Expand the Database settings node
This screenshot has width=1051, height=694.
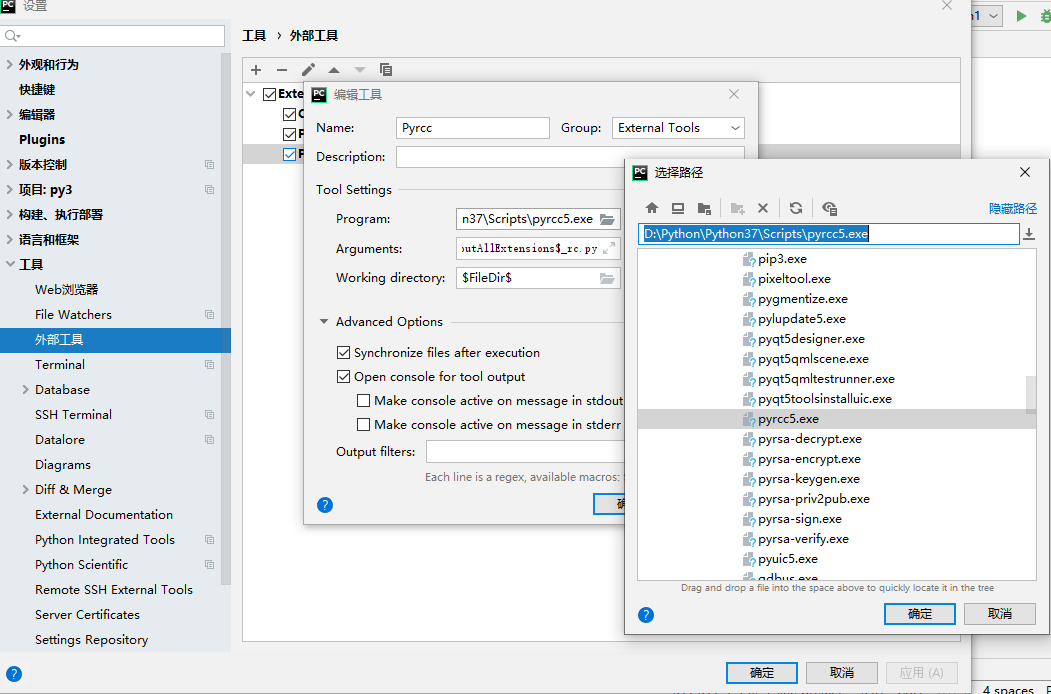pos(25,390)
